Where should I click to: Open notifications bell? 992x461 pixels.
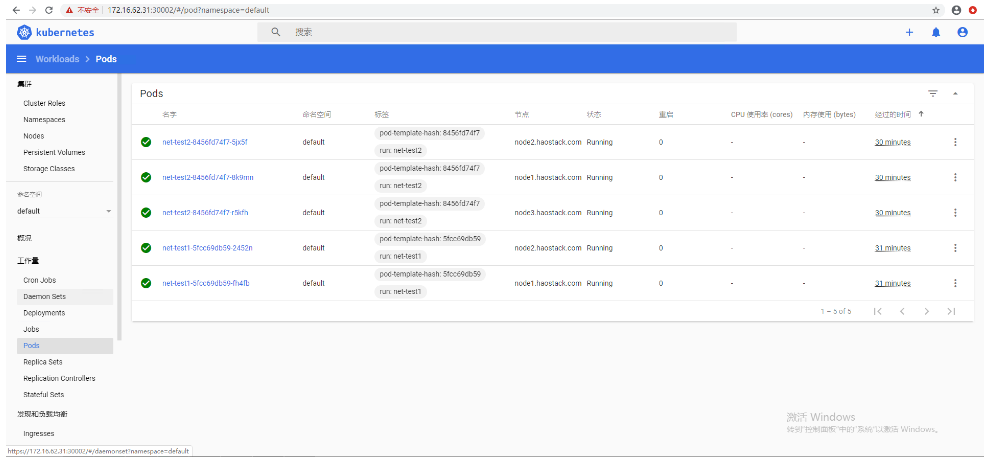coord(936,32)
